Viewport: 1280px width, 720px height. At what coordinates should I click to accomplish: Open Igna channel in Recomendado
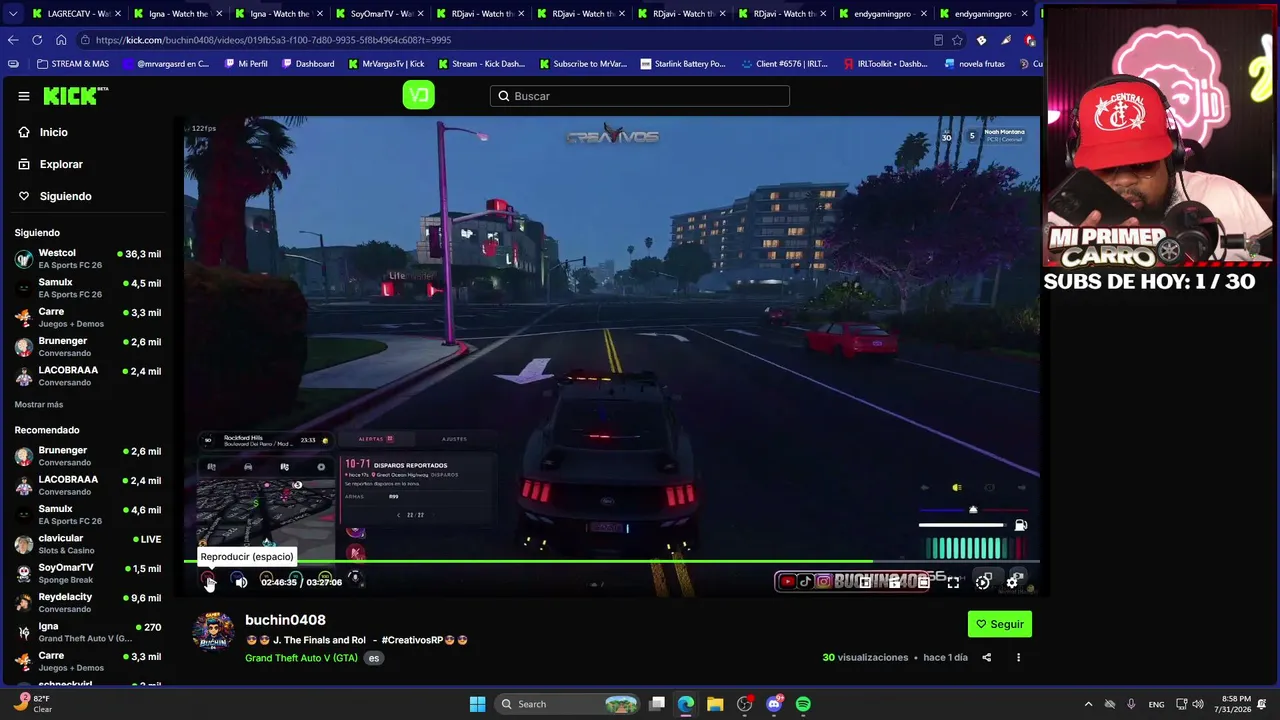pyautogui.click(x=88, y=631)
